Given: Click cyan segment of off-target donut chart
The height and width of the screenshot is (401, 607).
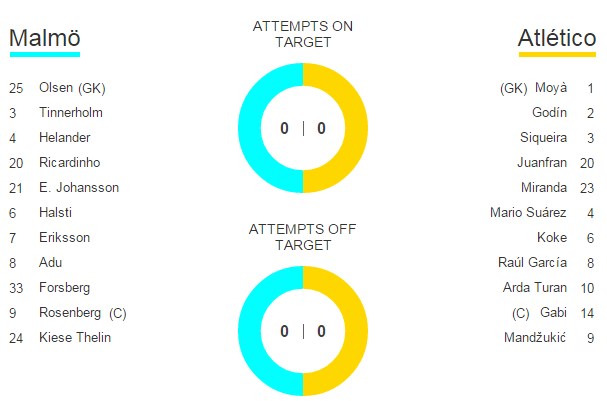Looking at the screenshot, I should 249,331.
